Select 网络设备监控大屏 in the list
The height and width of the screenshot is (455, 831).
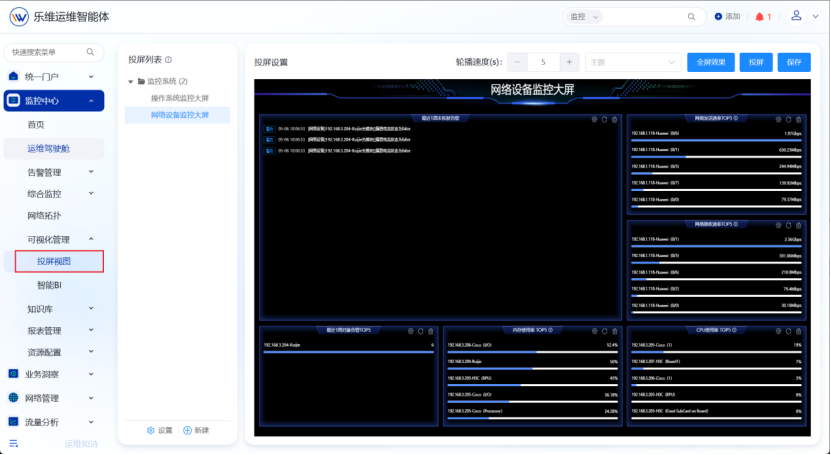pyautogui.click(x=178, y=115)
